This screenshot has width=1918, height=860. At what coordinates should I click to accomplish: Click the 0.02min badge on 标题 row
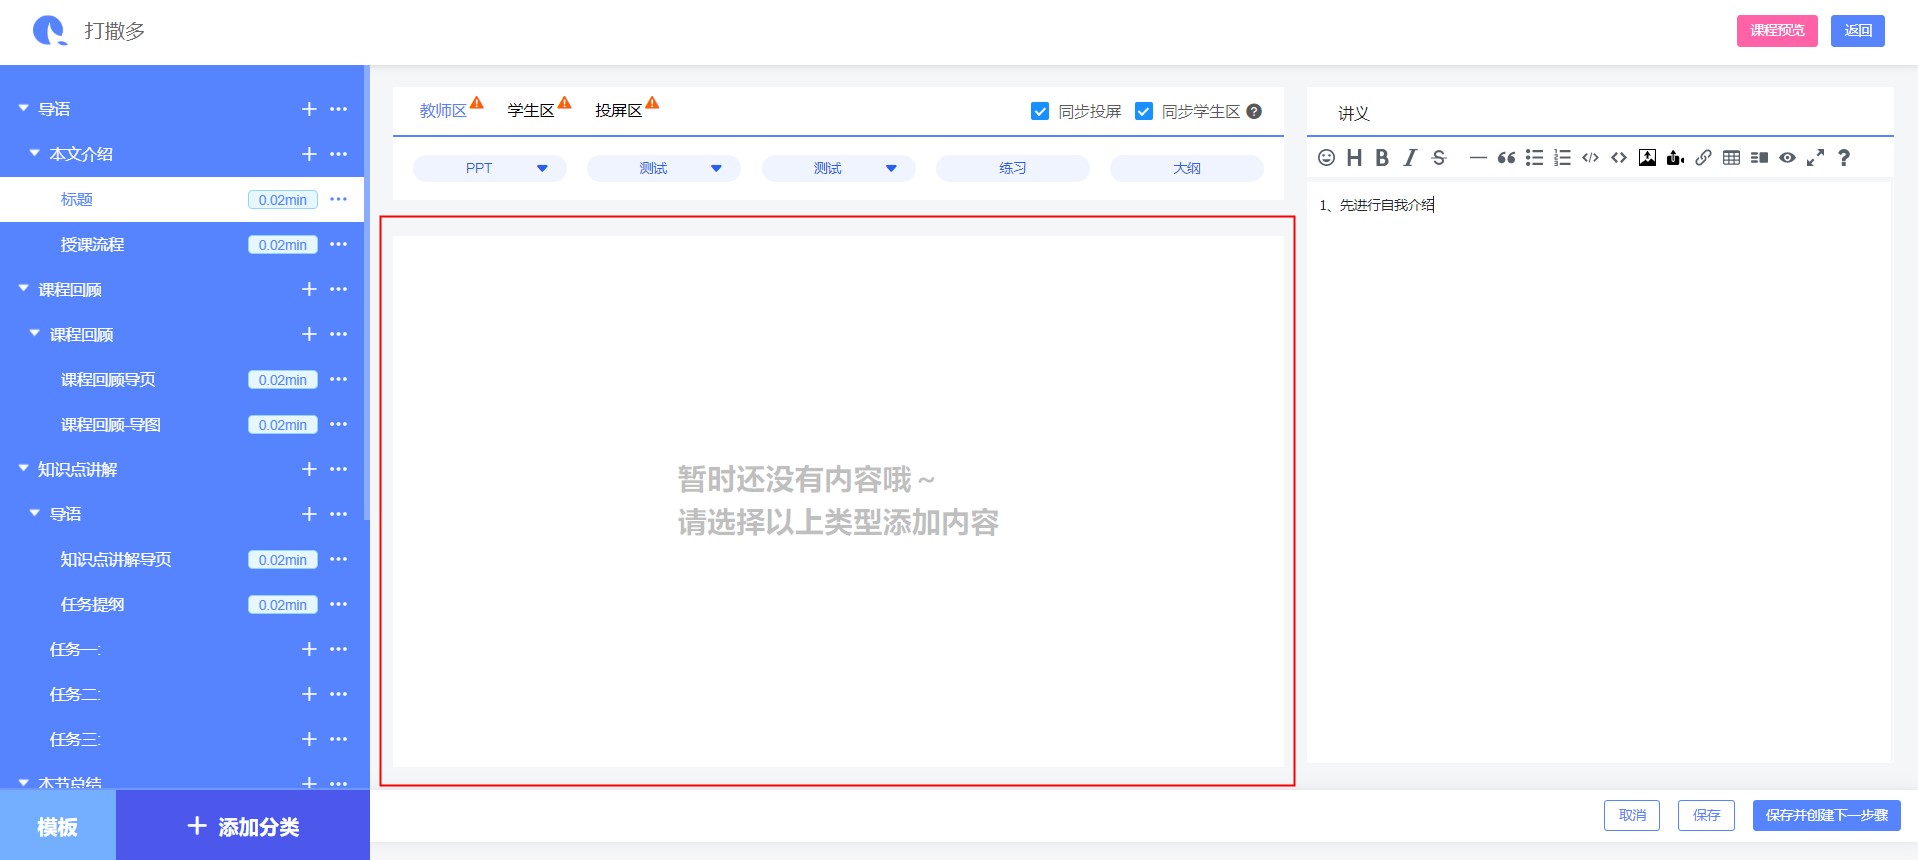click(283, 200)
